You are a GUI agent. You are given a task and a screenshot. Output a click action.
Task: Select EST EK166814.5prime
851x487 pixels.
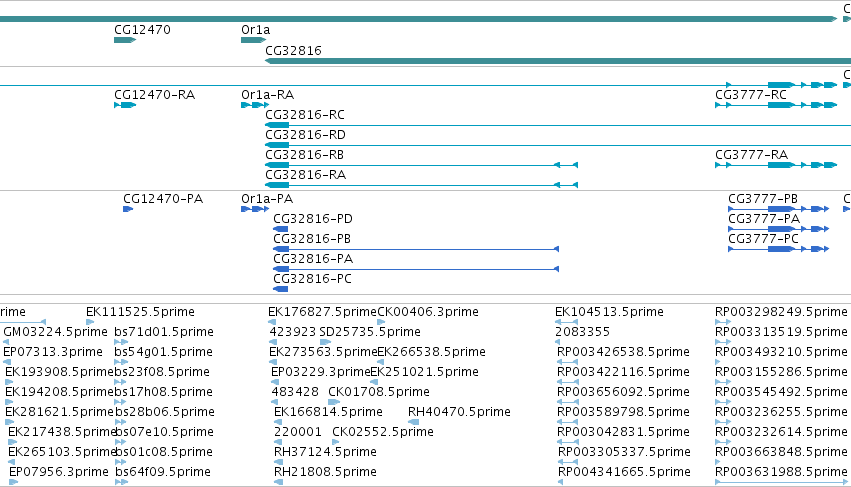click(x=328, y=412)
